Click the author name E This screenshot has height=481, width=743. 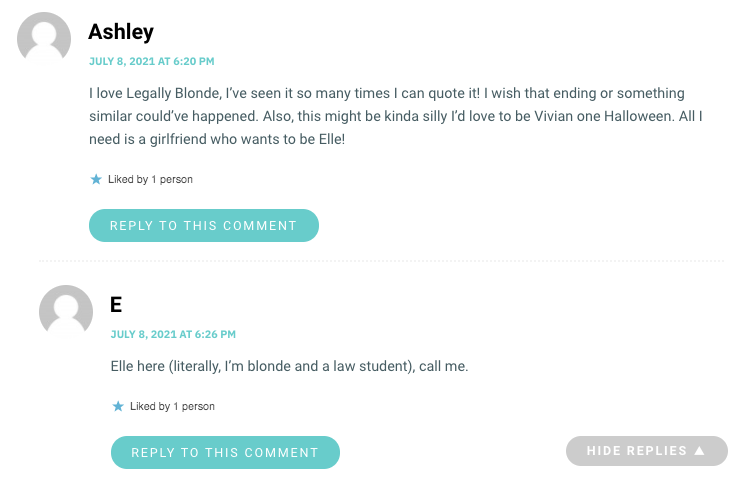click(116, 304)
